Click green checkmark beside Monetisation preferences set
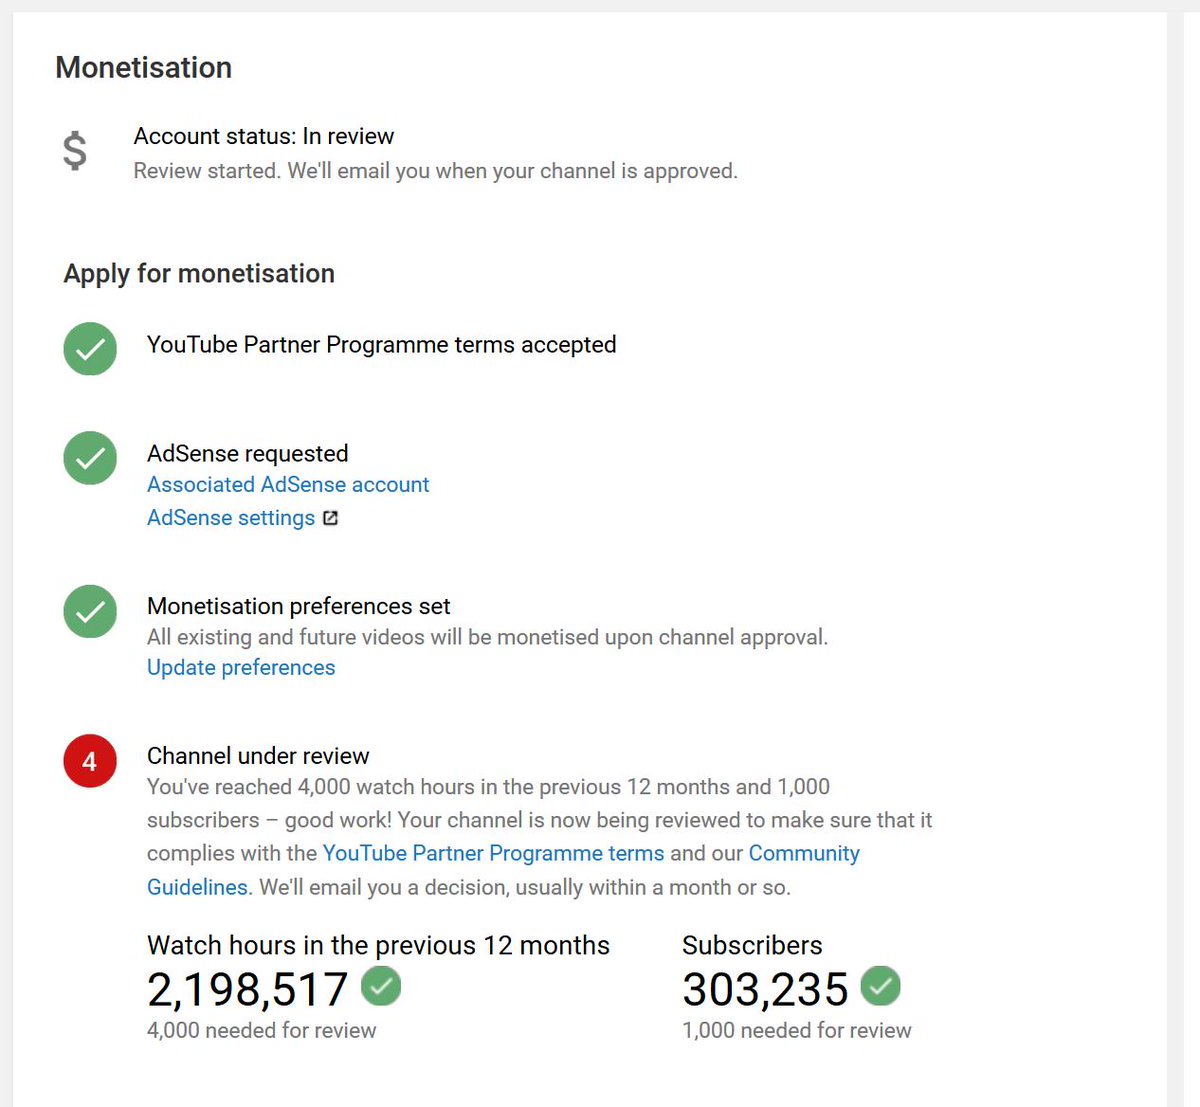Image resolution: width=1200 pixels, height=1107 pixels. pos(90,611)
